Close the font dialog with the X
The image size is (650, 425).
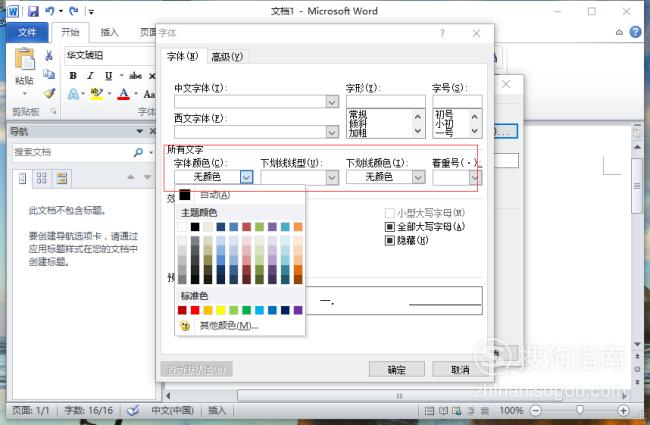pyautogui.click(x=476, y=33)
